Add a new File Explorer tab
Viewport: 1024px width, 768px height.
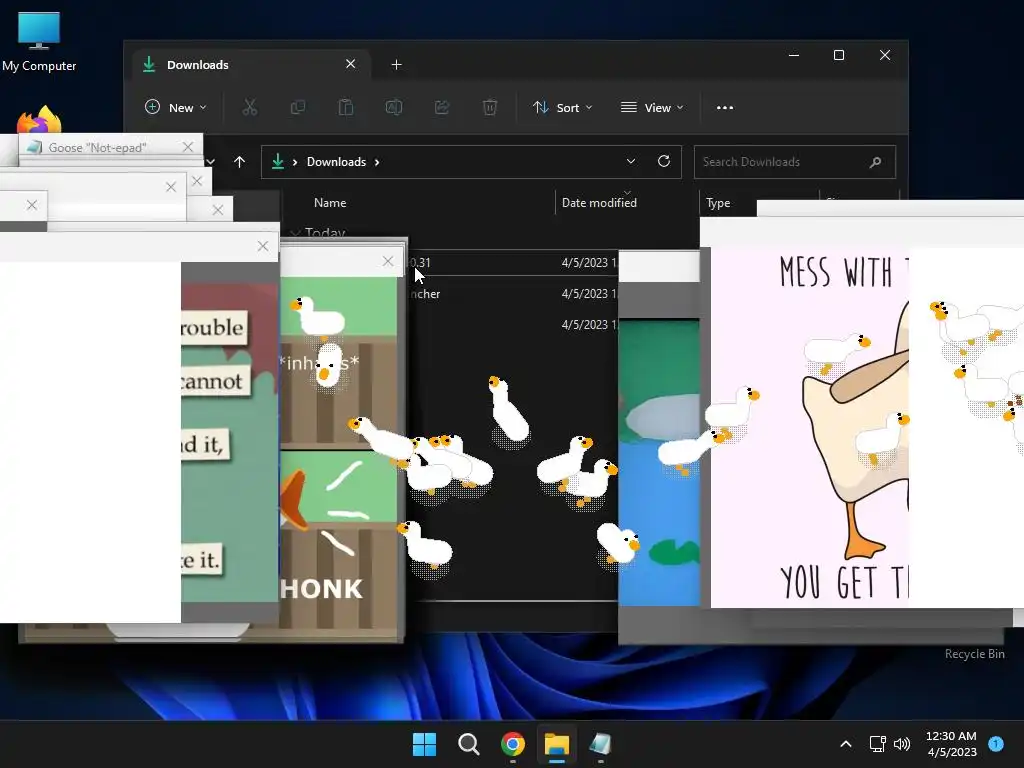396,65
